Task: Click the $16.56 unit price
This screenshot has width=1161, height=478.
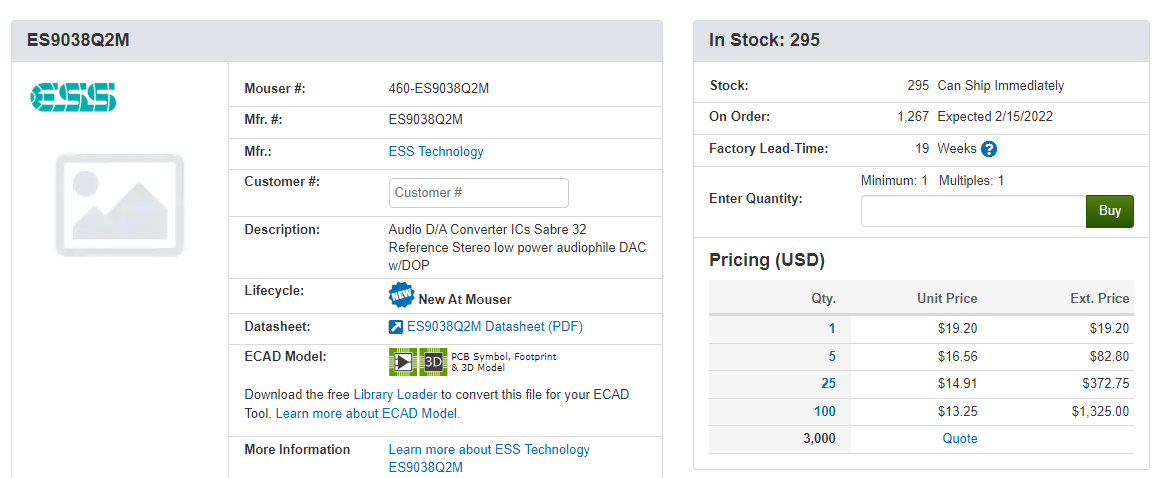Action: (x=958, y=357)
